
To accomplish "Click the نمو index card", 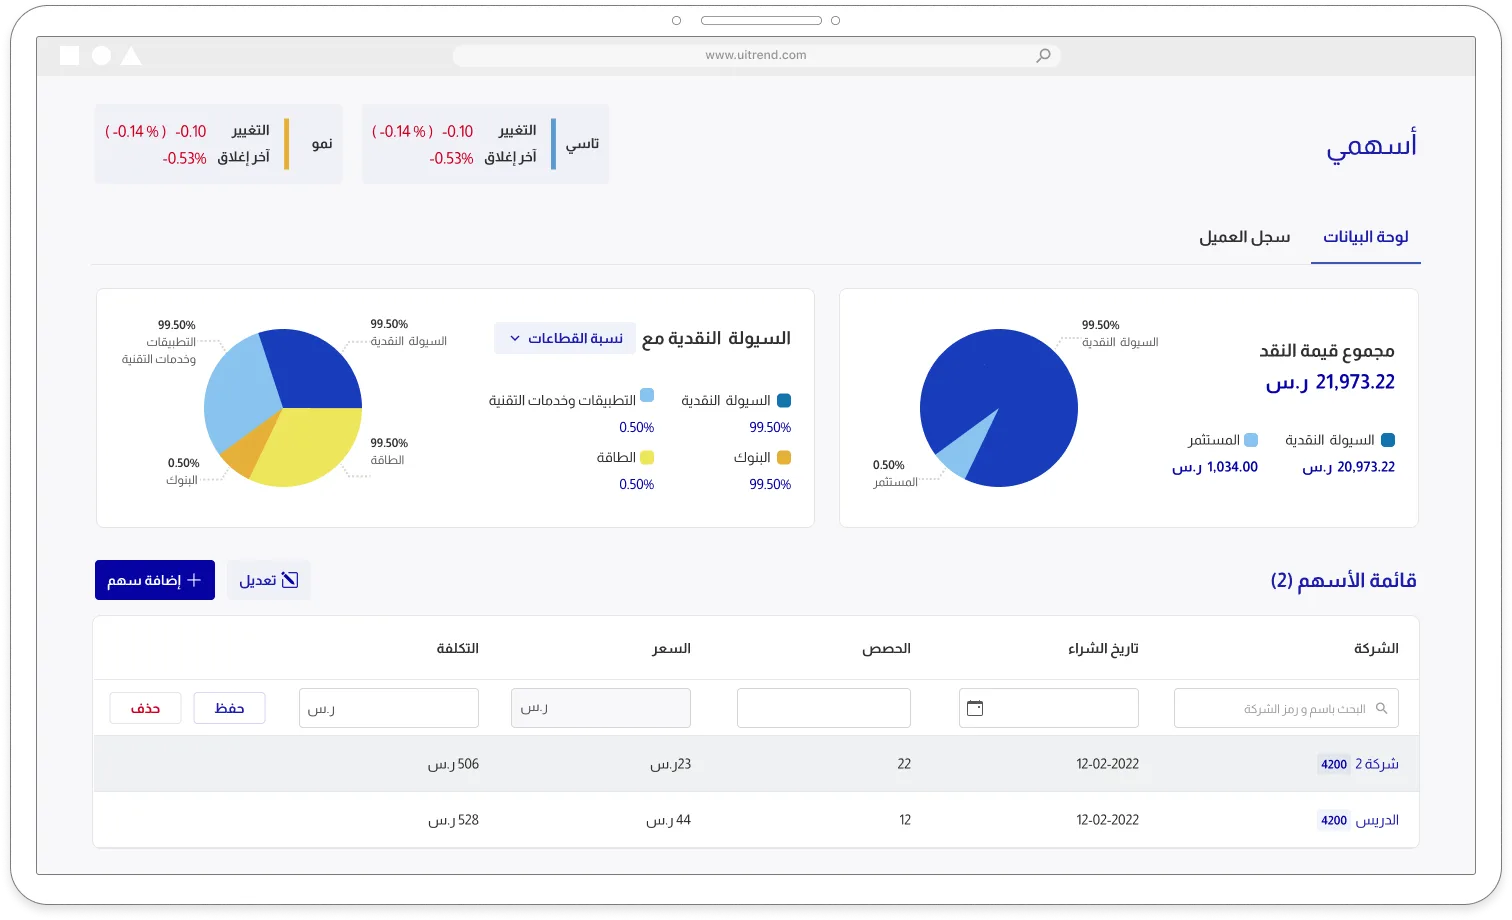I will tap(218, 144).
